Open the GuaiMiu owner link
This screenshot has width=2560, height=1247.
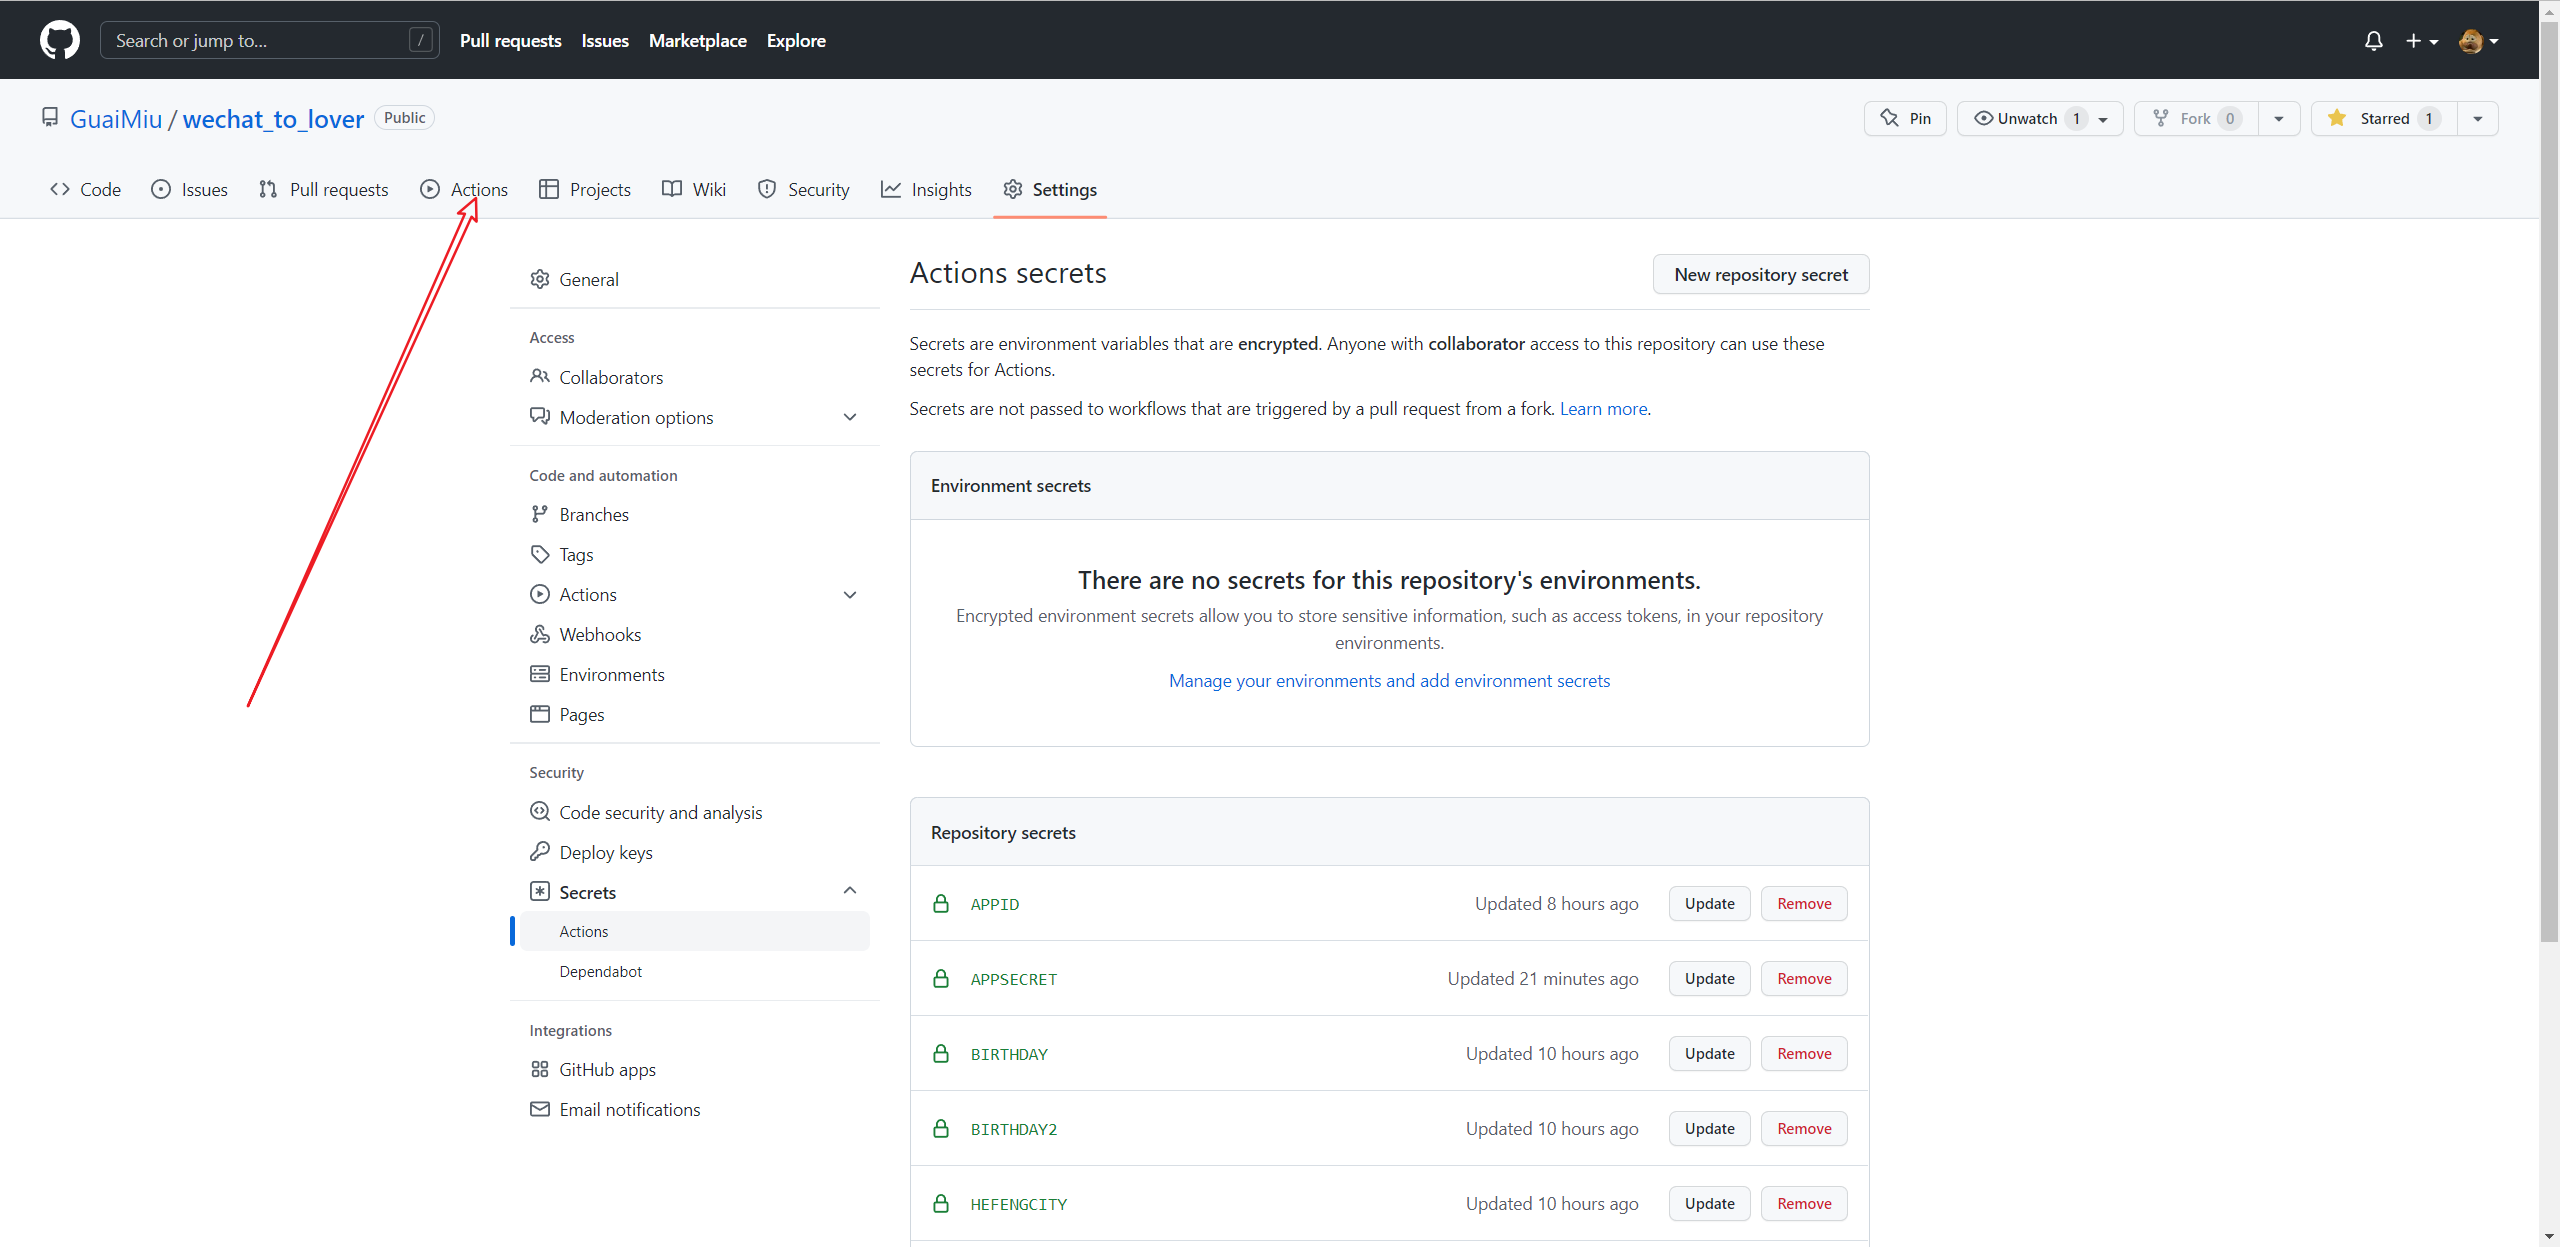(116, 119)
